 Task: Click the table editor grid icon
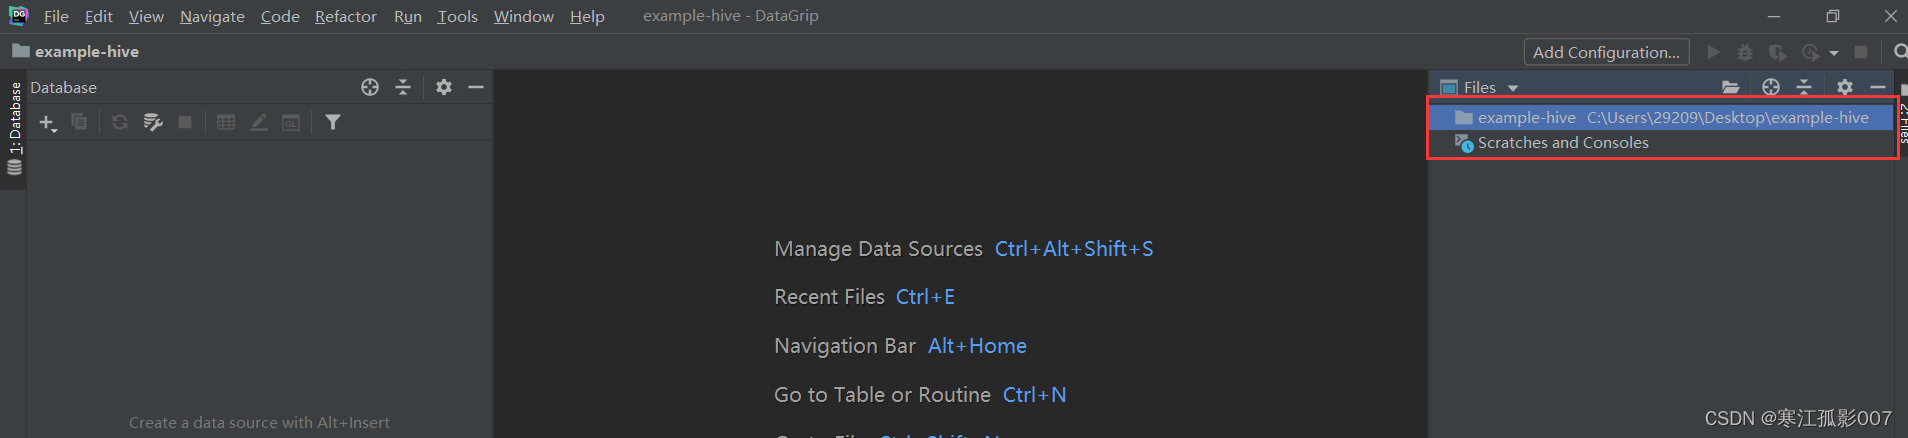tap(226, 122)
